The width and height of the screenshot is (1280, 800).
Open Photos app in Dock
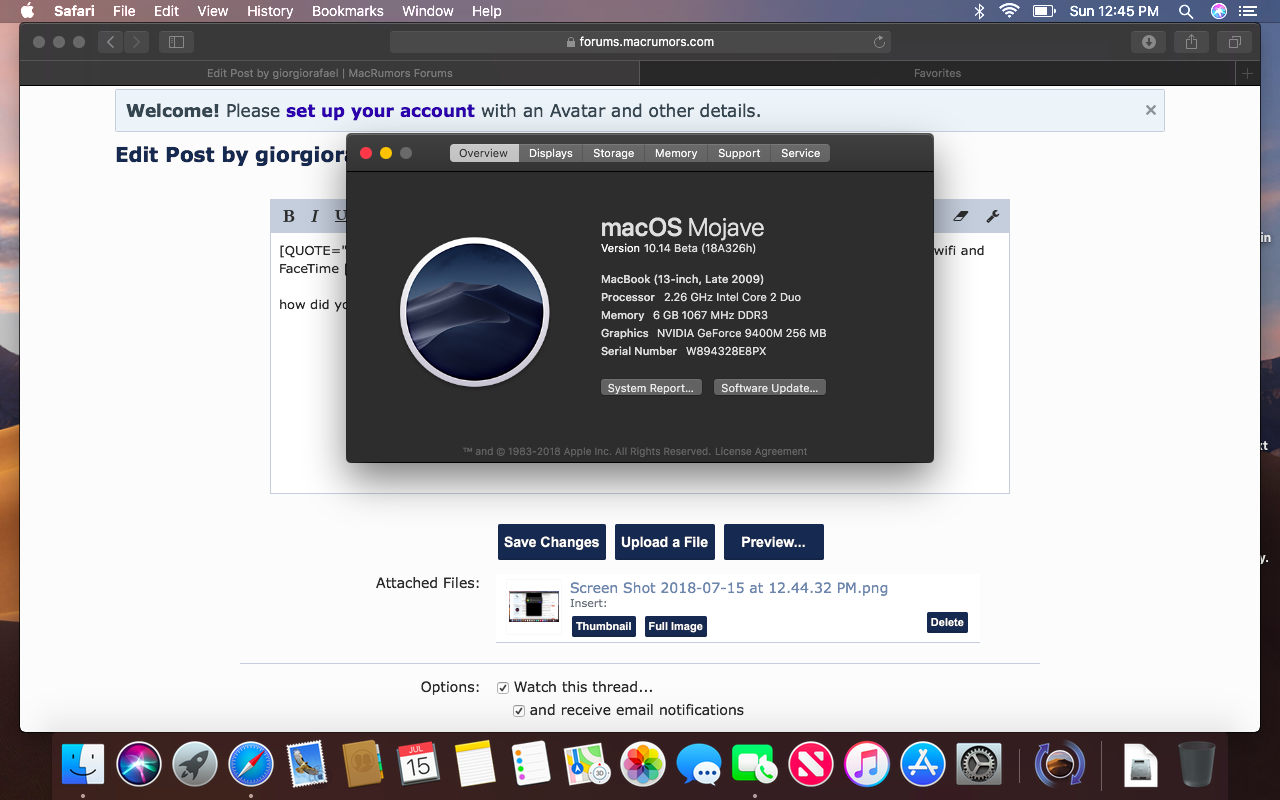(x=643, y=765)
